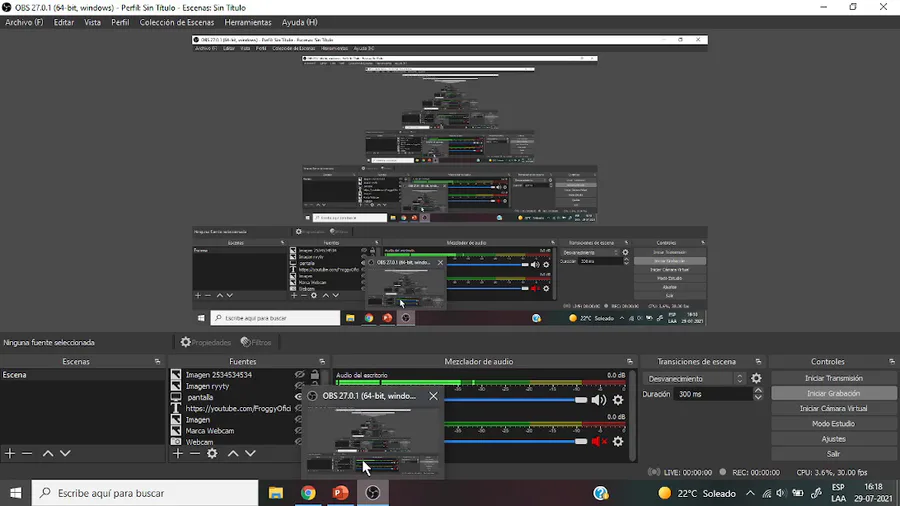
Task: Move scene down in Escenas panel
Action: coord(65,453)
